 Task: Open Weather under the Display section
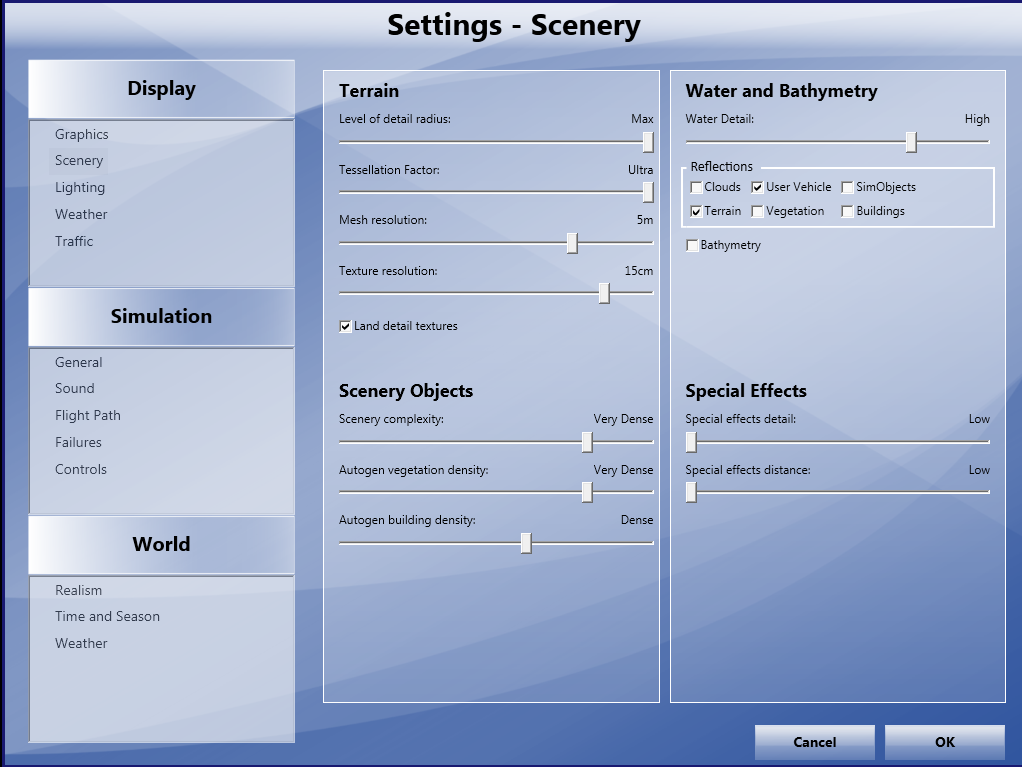81,214
